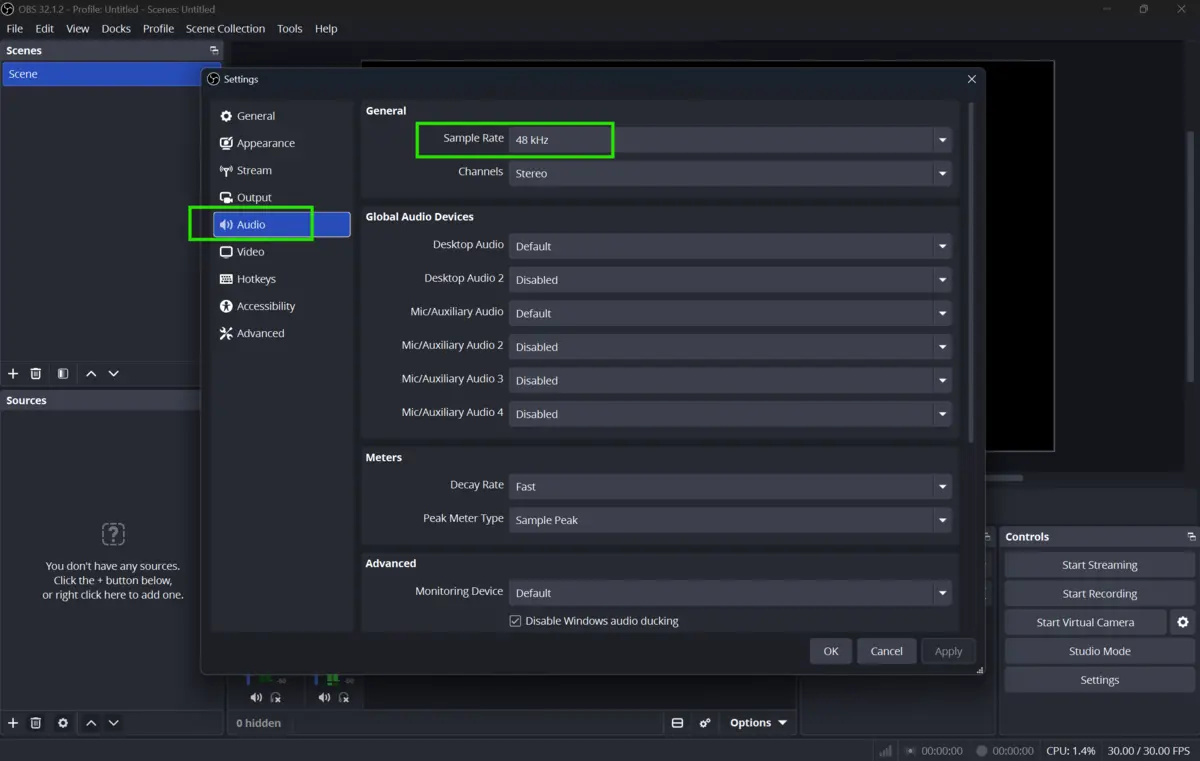
Task: Open Accessibility settings in the sidebar
Action: pos(282,306)
